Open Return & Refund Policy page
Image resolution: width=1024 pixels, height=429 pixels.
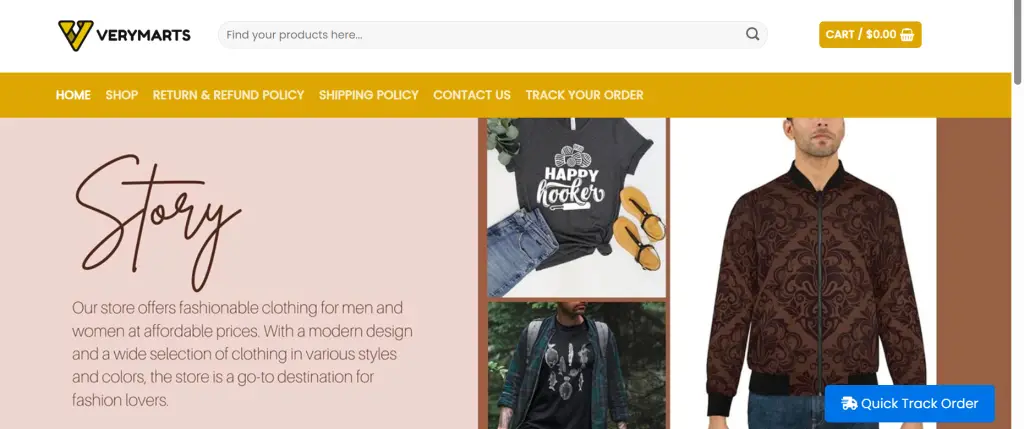228,95
